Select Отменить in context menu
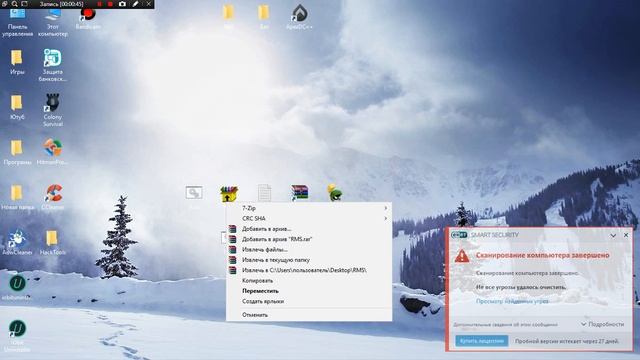The width and height of the screenshot is (640, 360). [x=309, y=315]
